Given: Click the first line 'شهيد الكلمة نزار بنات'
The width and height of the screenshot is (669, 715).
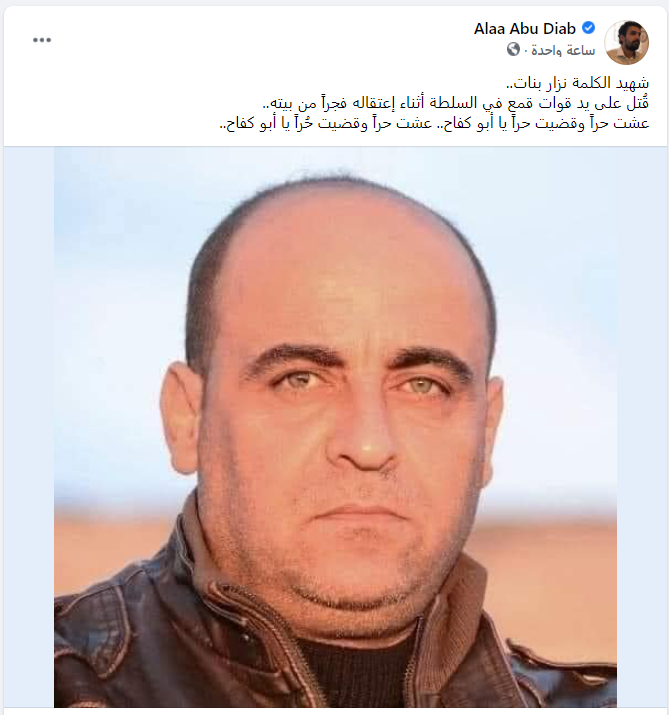Looking at the screenshot, I should [578, 83].
